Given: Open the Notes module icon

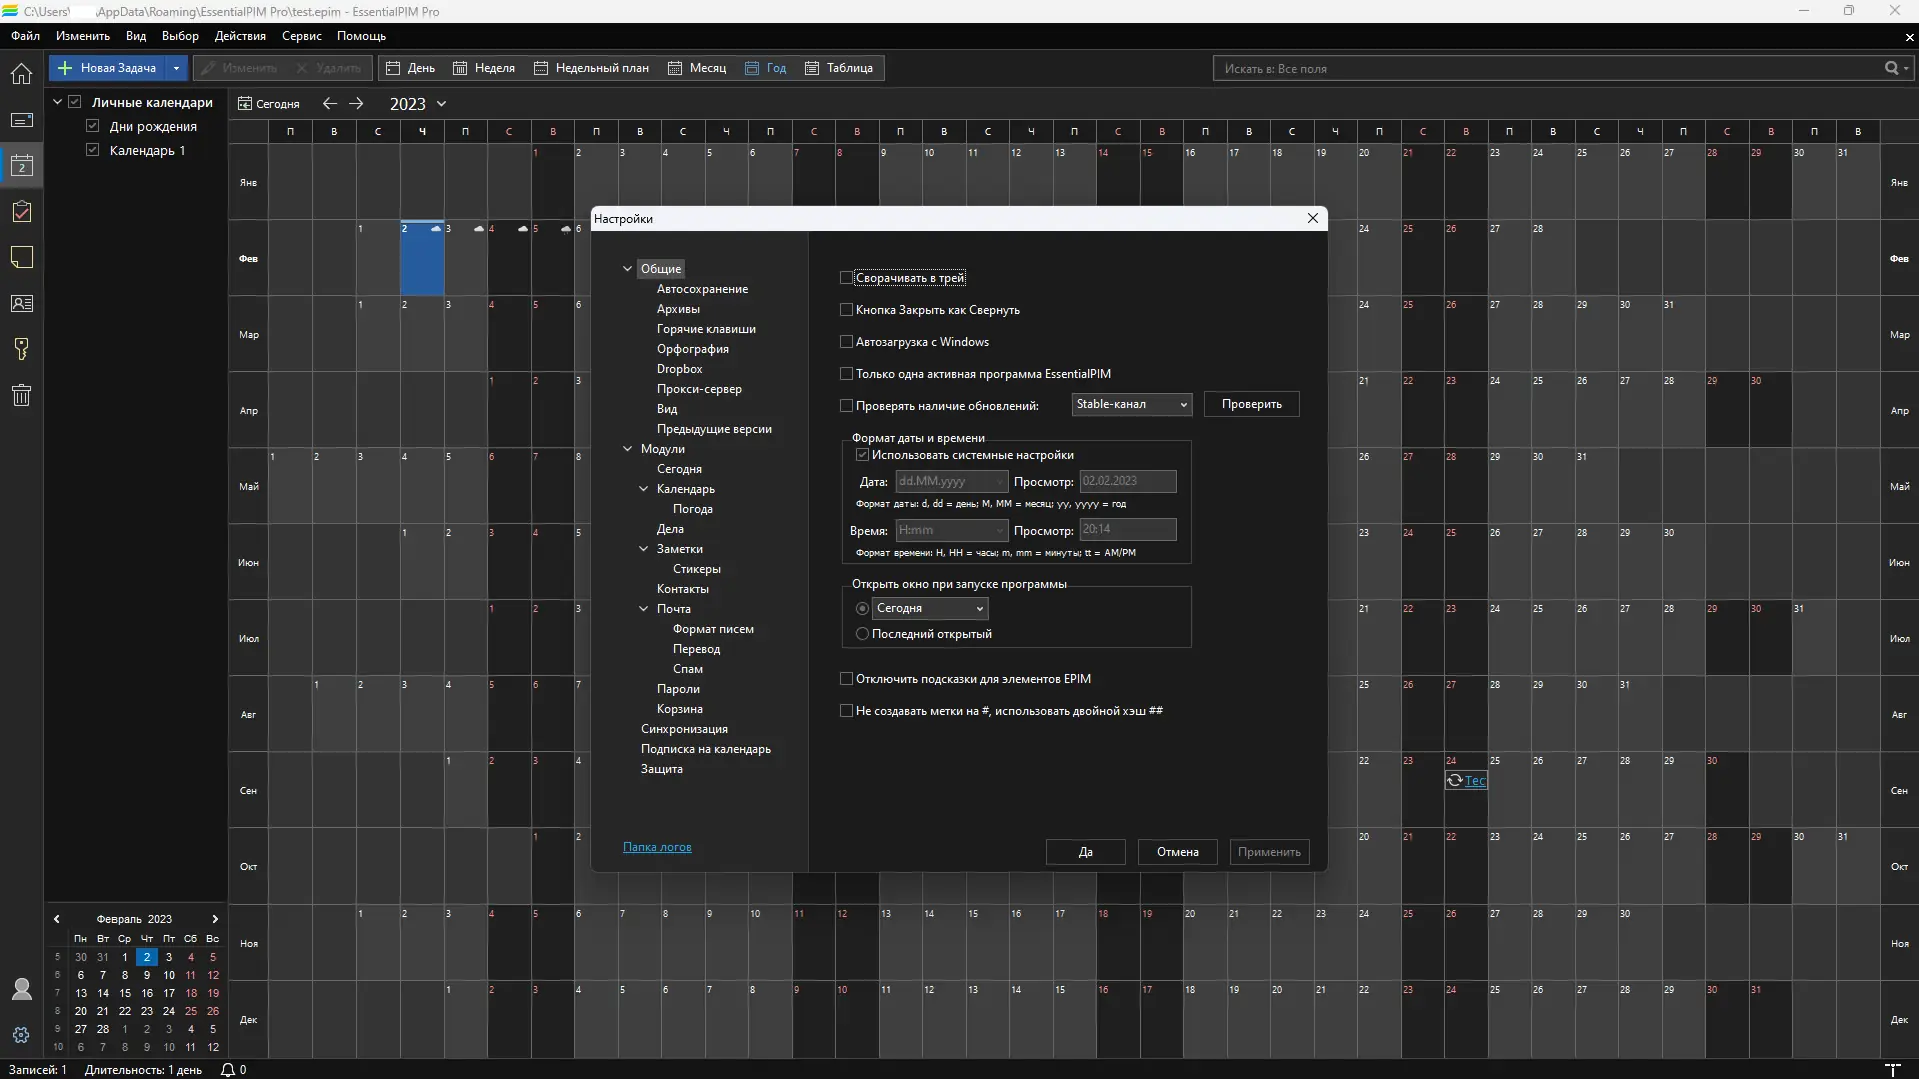Looking at the screenshot, I should coord(21,258).
